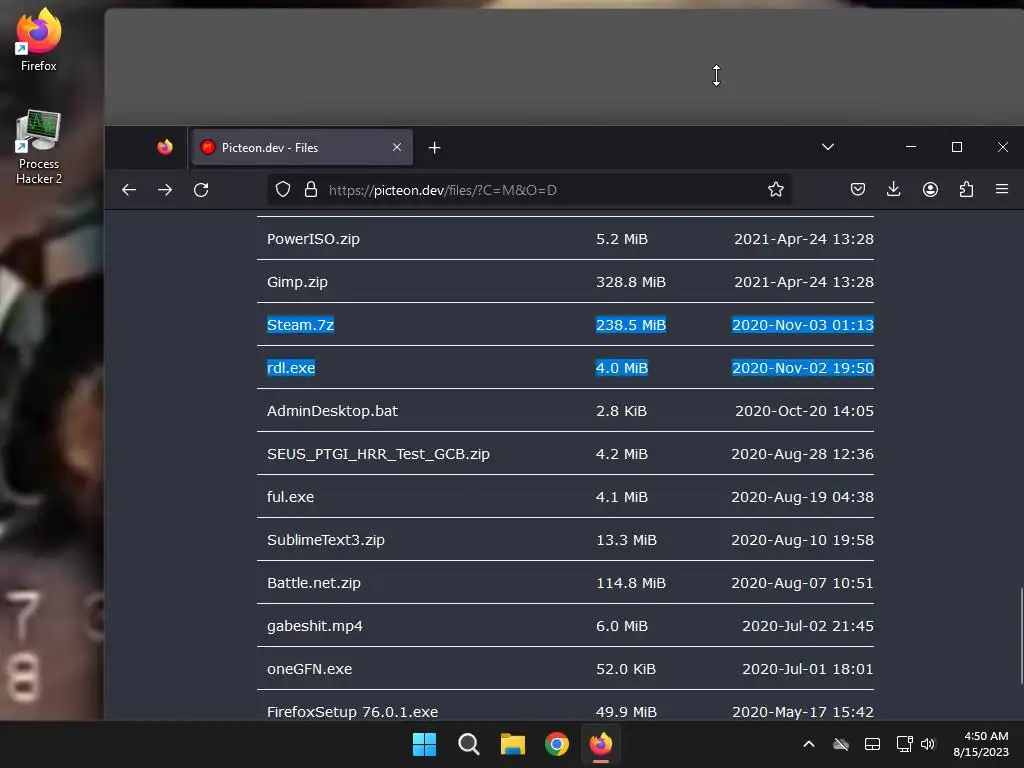Open the ful.exe link
1024x768 pixels.
(290, 497)
